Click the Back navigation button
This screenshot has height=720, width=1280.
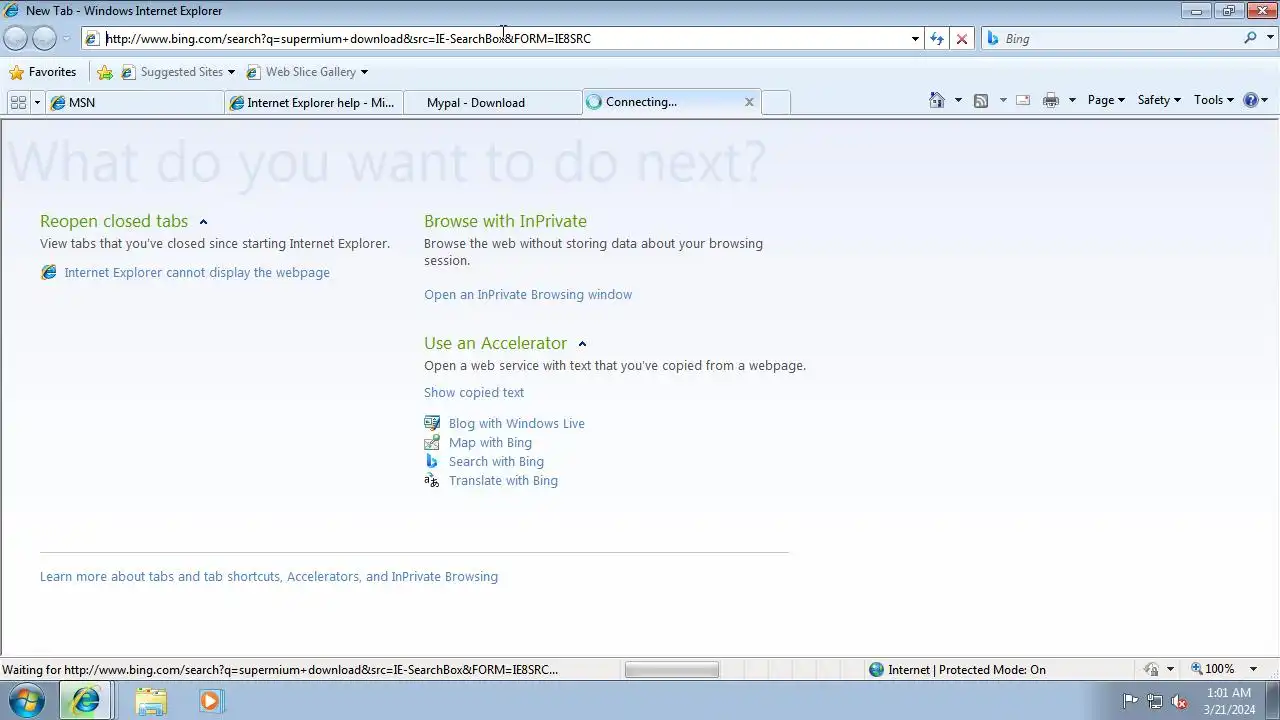coord(15,39)
